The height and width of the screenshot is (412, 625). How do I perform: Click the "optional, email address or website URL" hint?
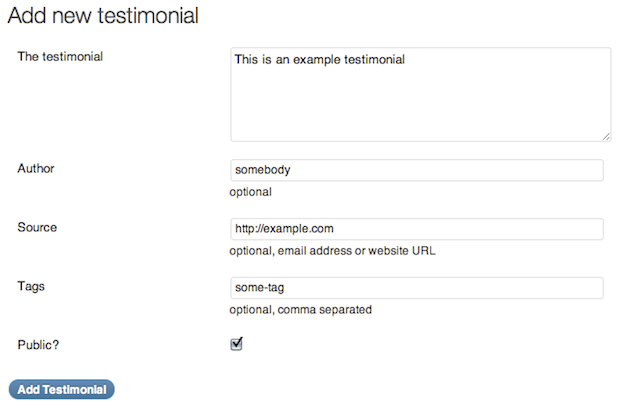[332, 251]
